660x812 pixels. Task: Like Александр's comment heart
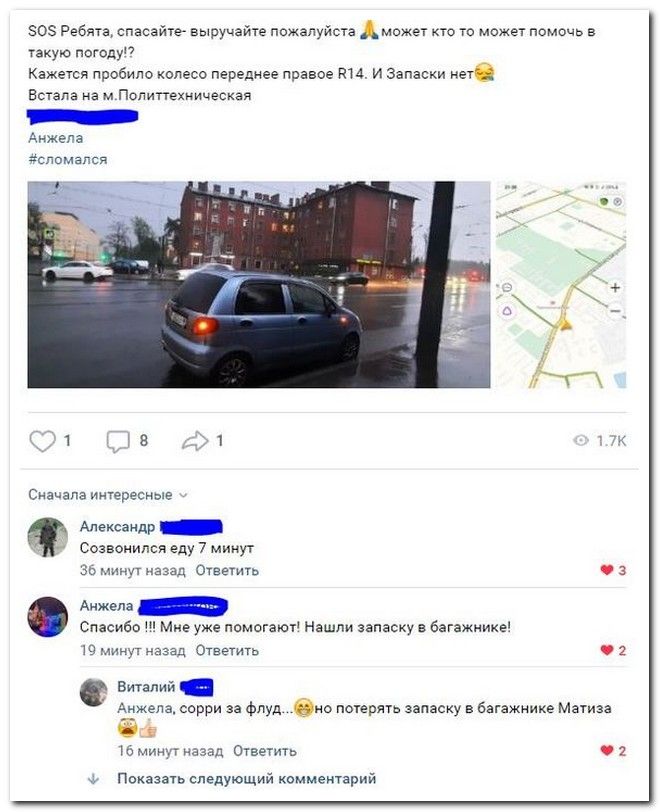[x=607, y=571]
